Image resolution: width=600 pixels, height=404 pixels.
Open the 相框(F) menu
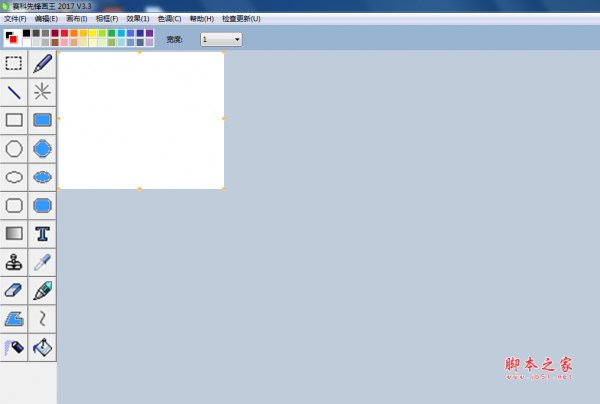point(107,19)
